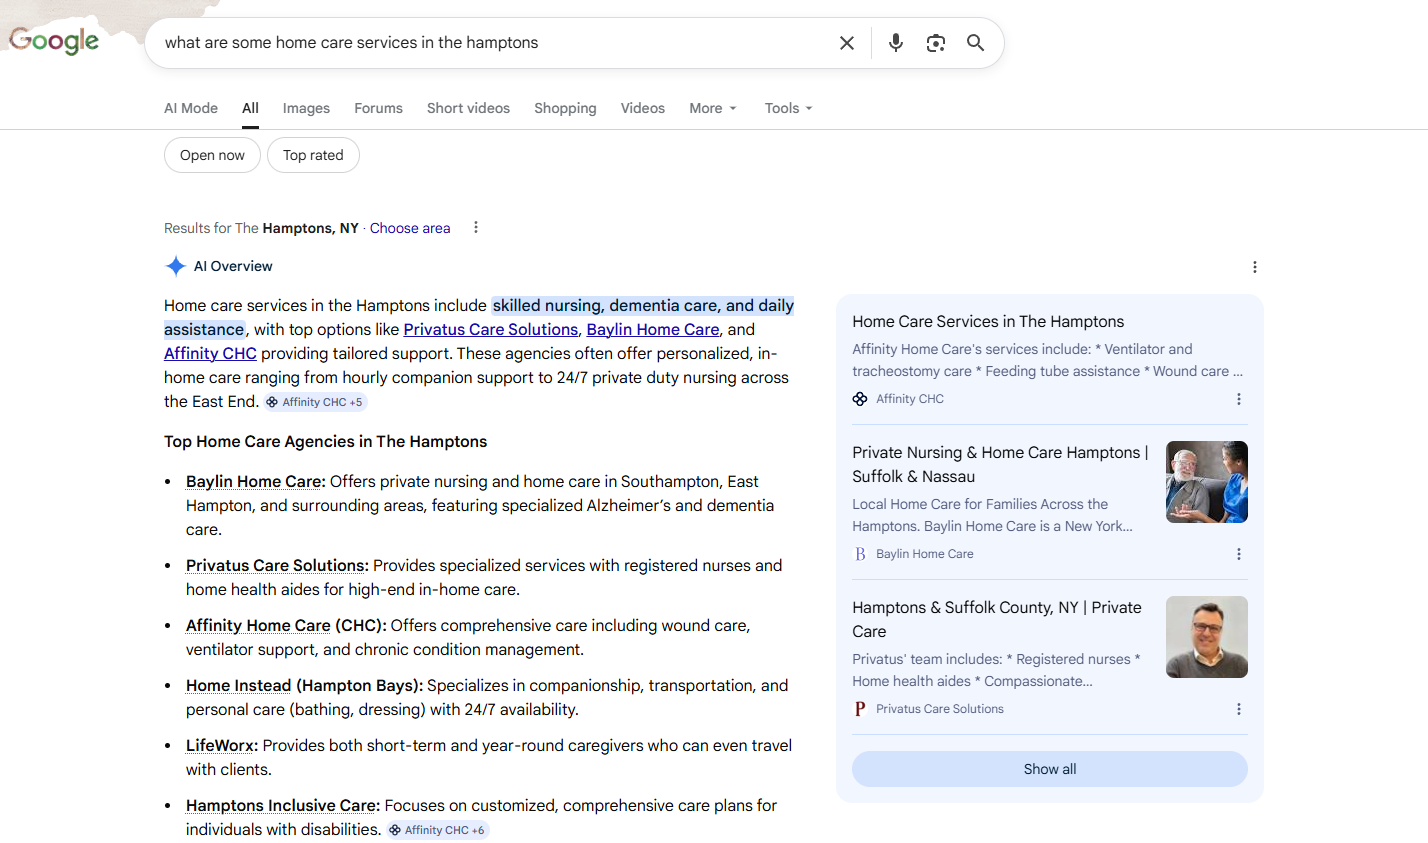Screen dimensions: 1428x843
Task: Click the Google logo
Action: tap(54, 41)
